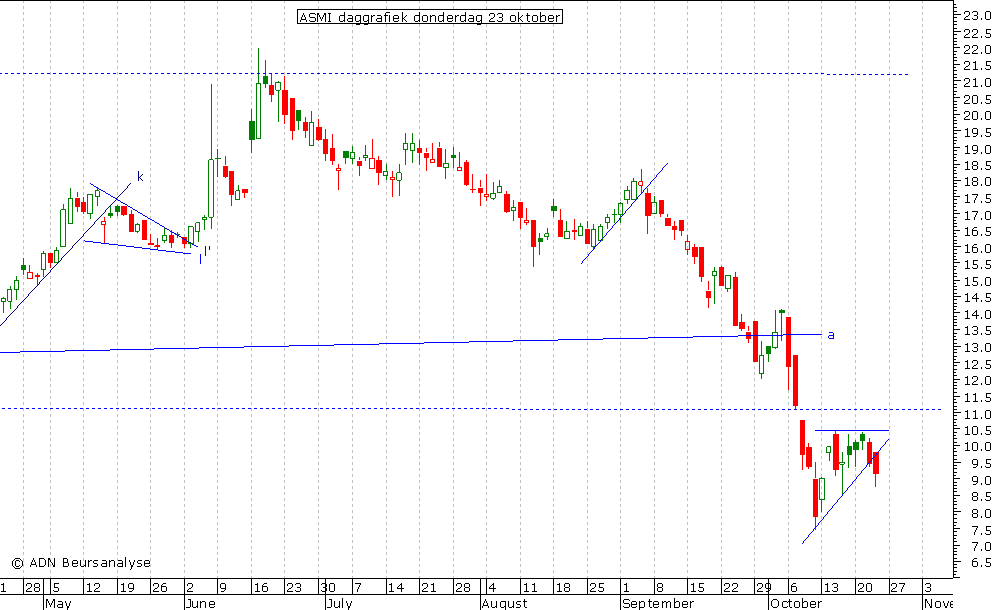Select date label 29 in September
This screenshot has width=994, height=610.
(763, 588)
